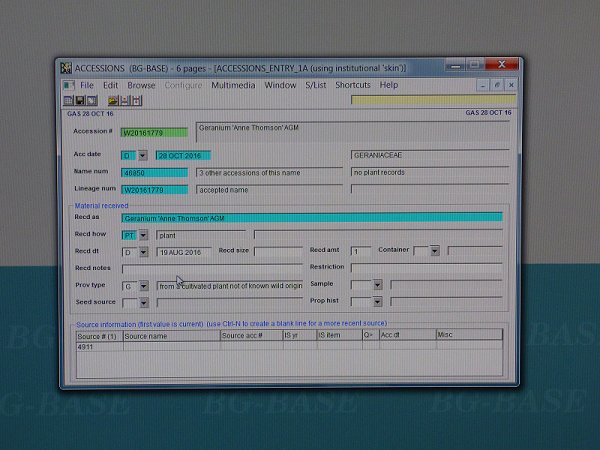Open the Container dropdown
The image size is (600, 450).
pyautogui.click(x=434, y=251)
